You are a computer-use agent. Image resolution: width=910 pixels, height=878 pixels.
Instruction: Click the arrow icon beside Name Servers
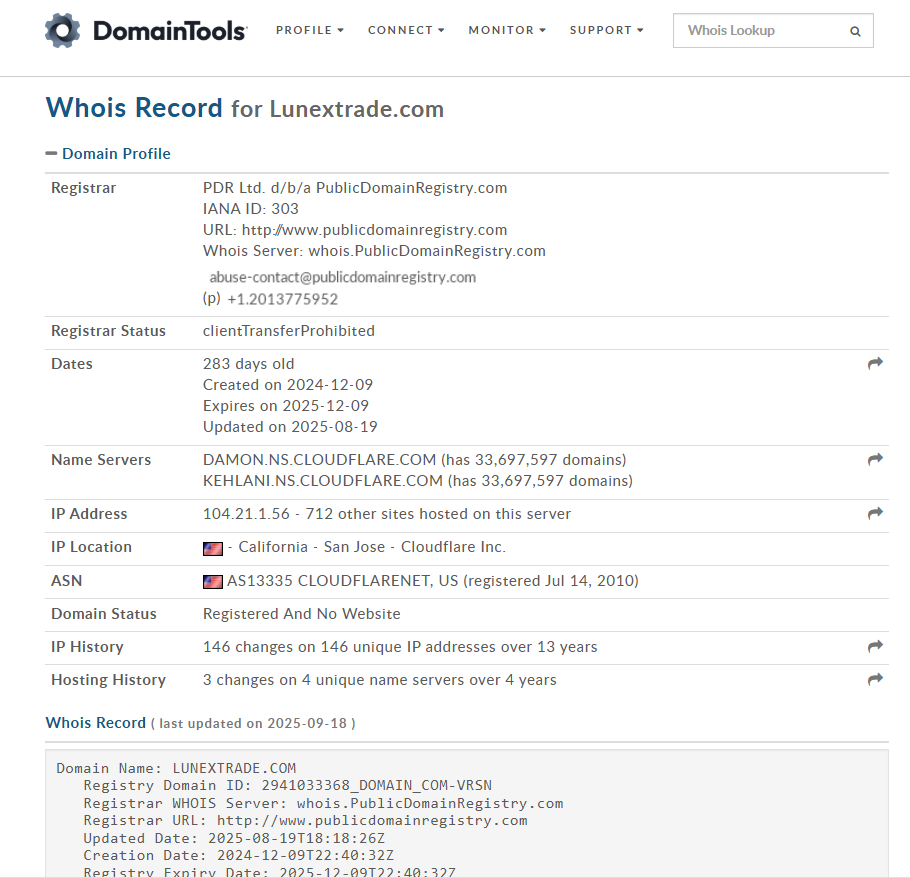click(875, 460)
